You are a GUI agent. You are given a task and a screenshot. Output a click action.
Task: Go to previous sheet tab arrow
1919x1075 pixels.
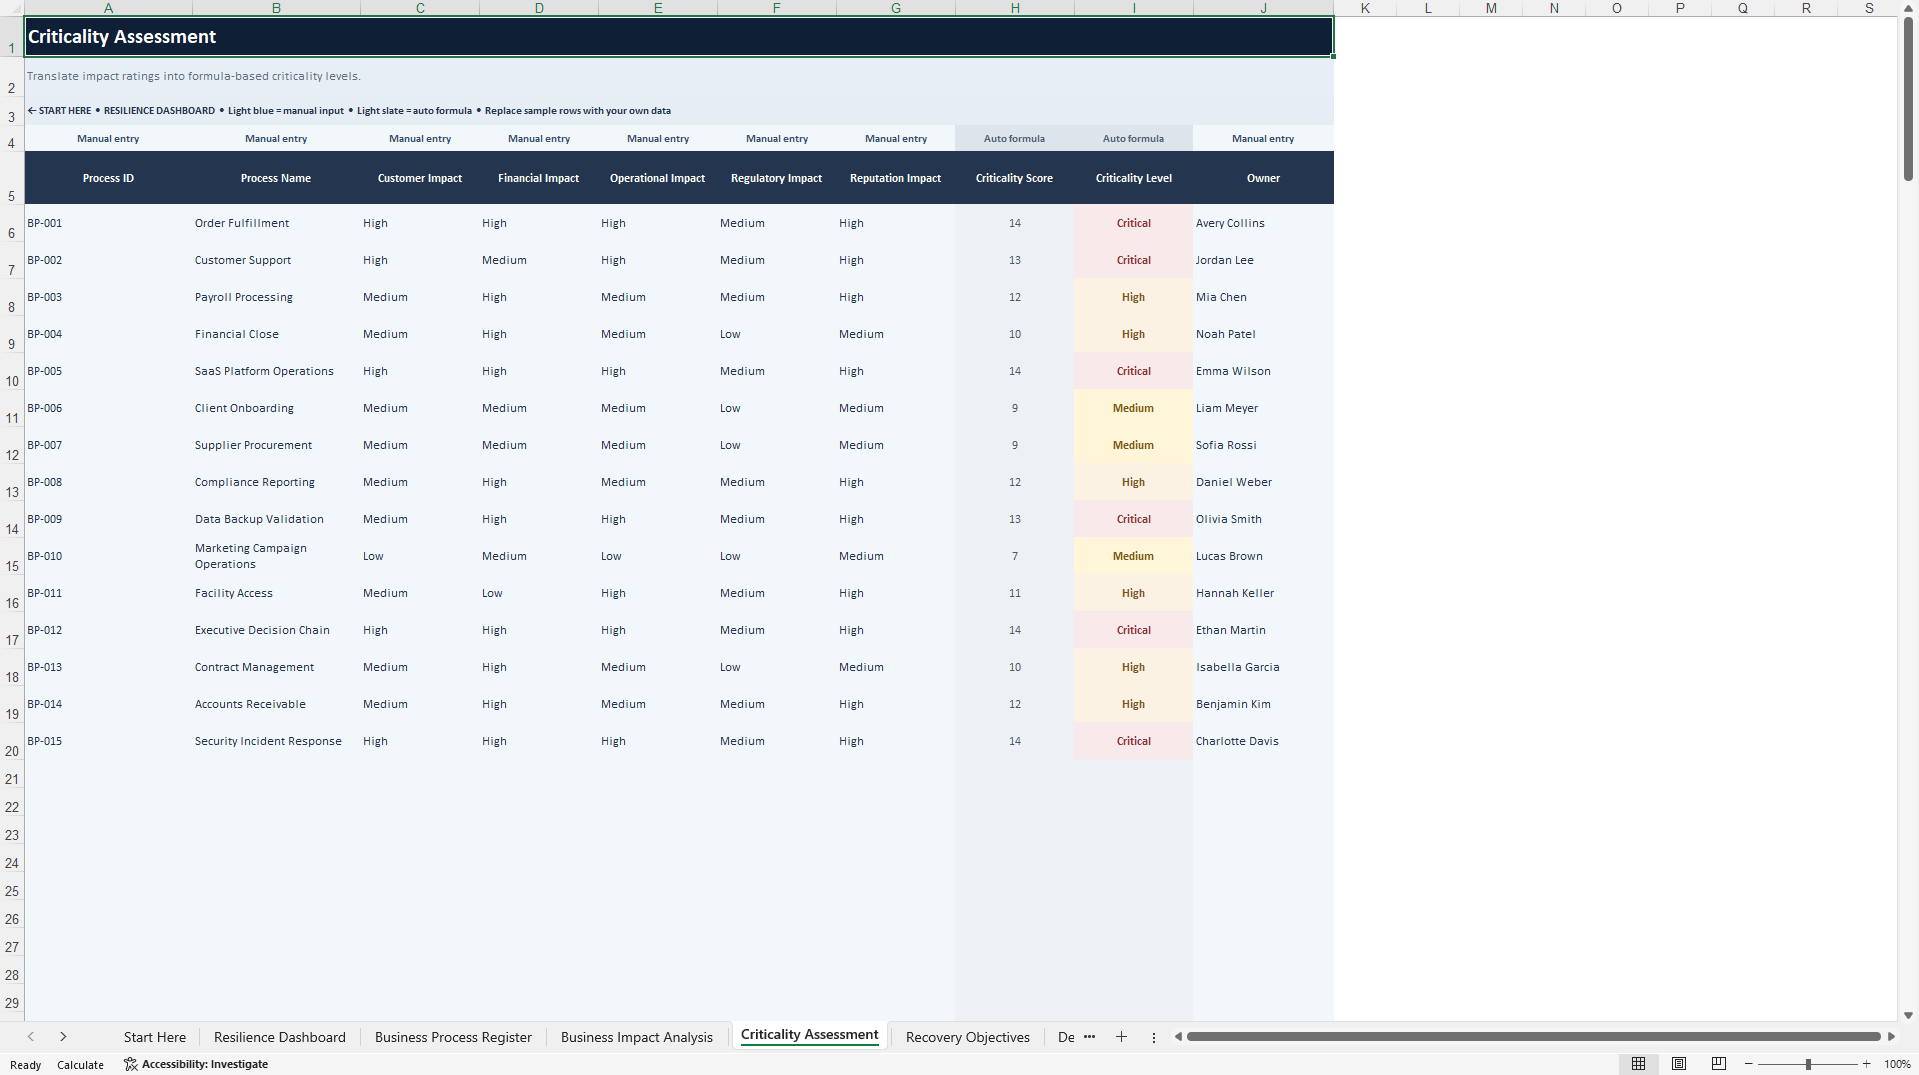click(x=31, y=1037)
